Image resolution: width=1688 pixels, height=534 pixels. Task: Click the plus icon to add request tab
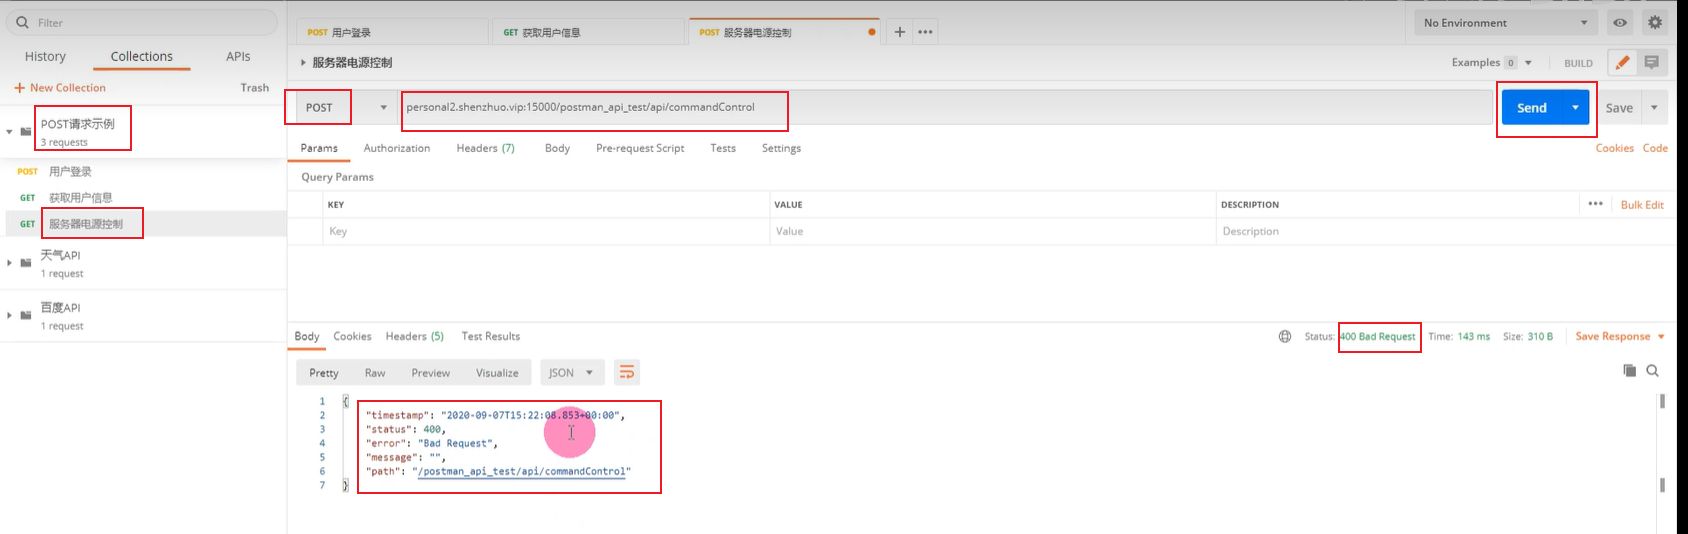coord(899,32)
